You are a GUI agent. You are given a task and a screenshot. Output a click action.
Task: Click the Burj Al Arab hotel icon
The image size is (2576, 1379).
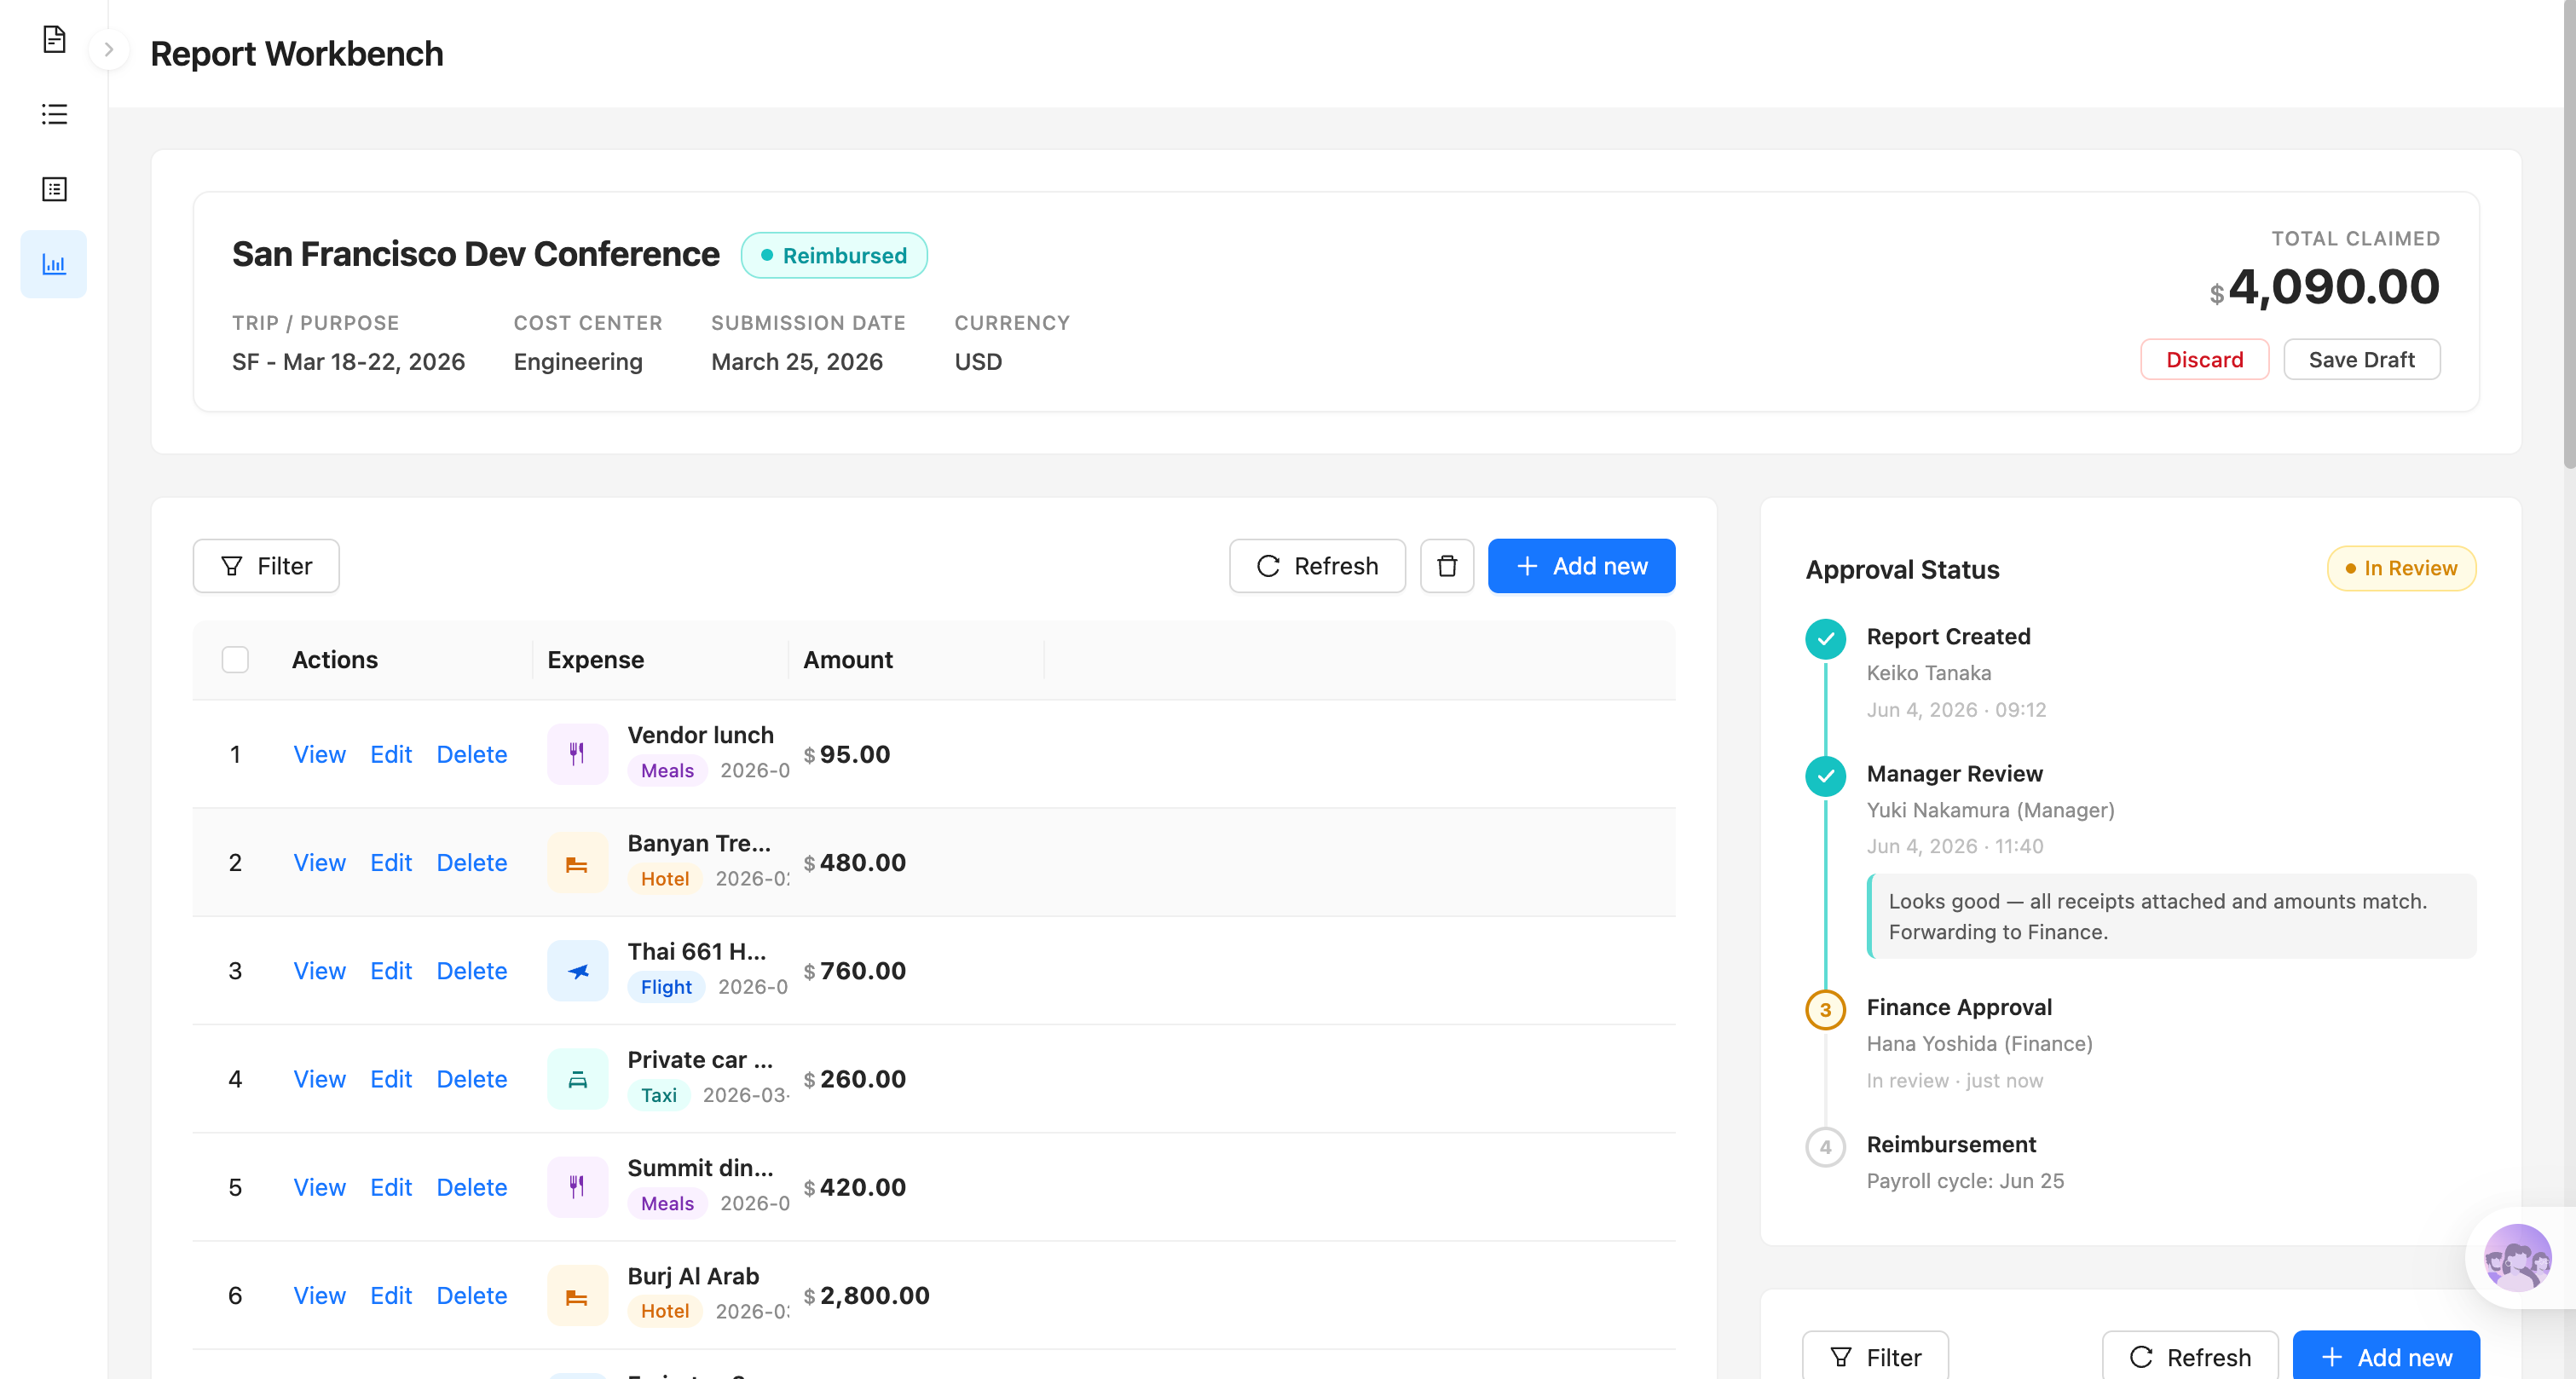(577, 1295)
